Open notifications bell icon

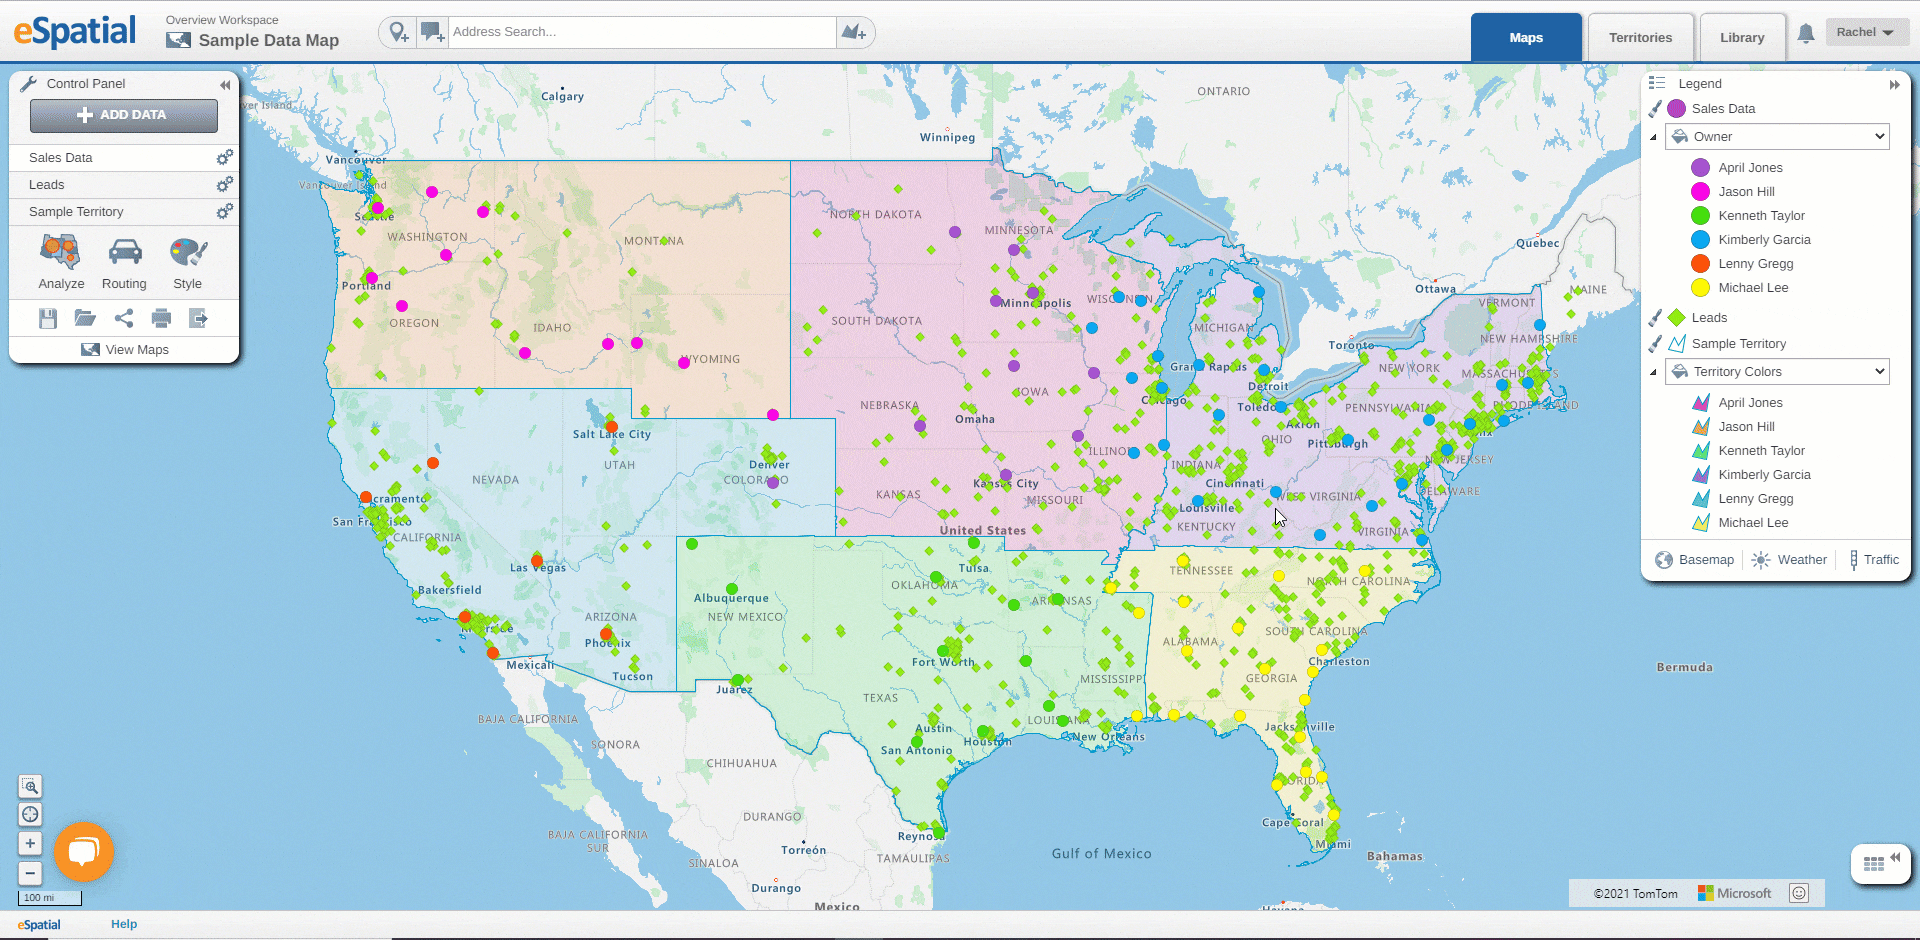1805,34
